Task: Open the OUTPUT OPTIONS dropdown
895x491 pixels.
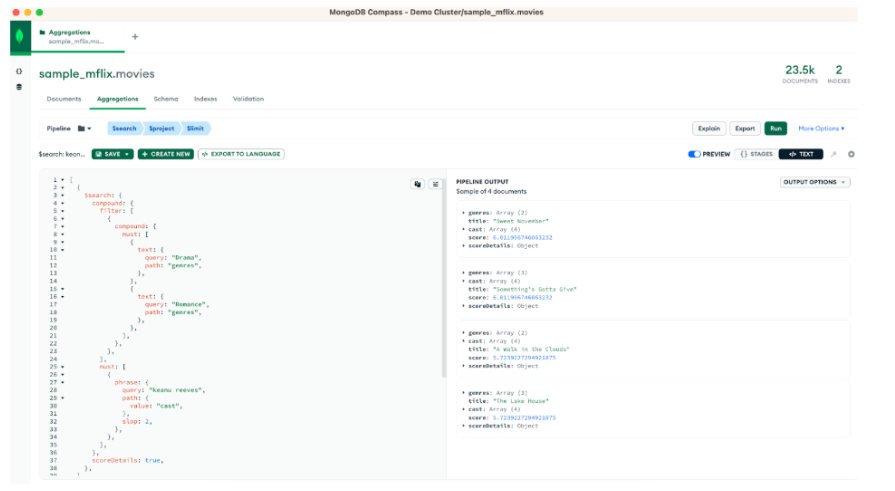Action: point(815,182)
